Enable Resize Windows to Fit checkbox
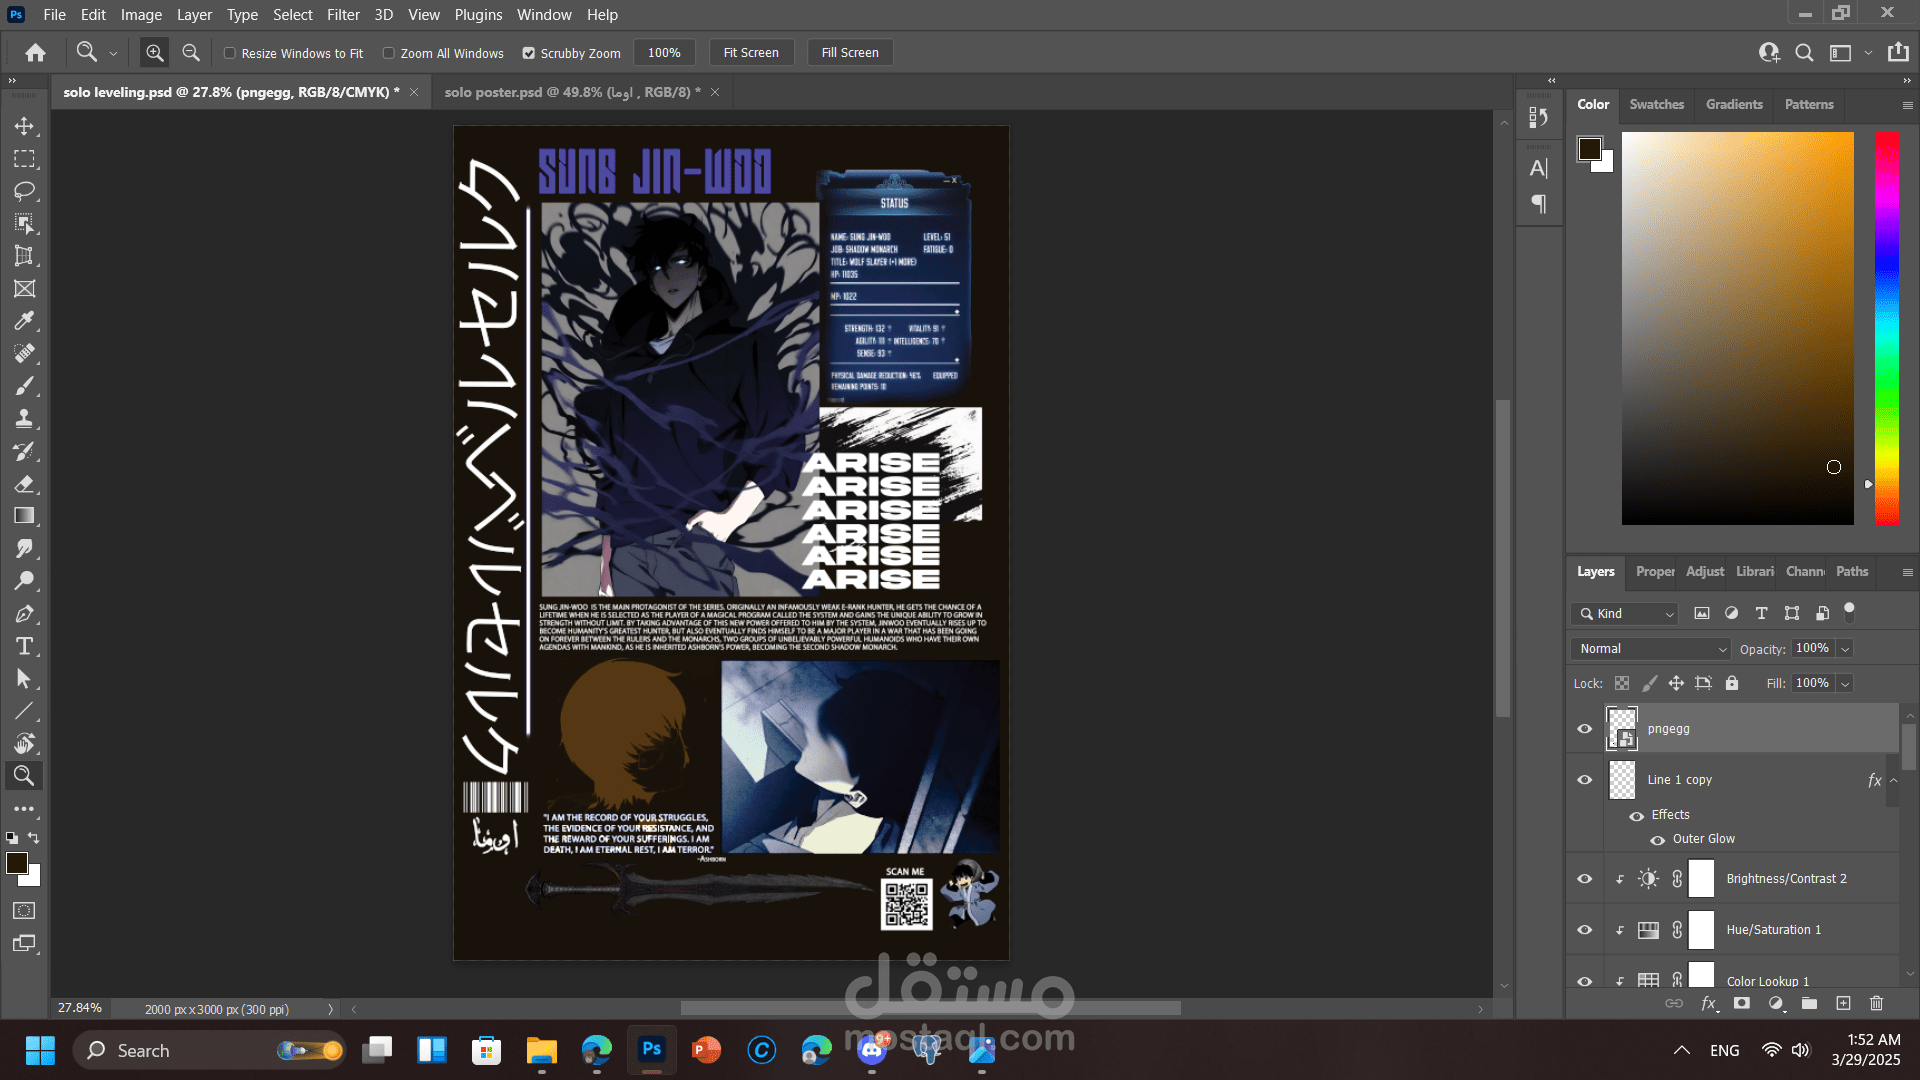1920x1080 pixels. [x=230, y=53]
